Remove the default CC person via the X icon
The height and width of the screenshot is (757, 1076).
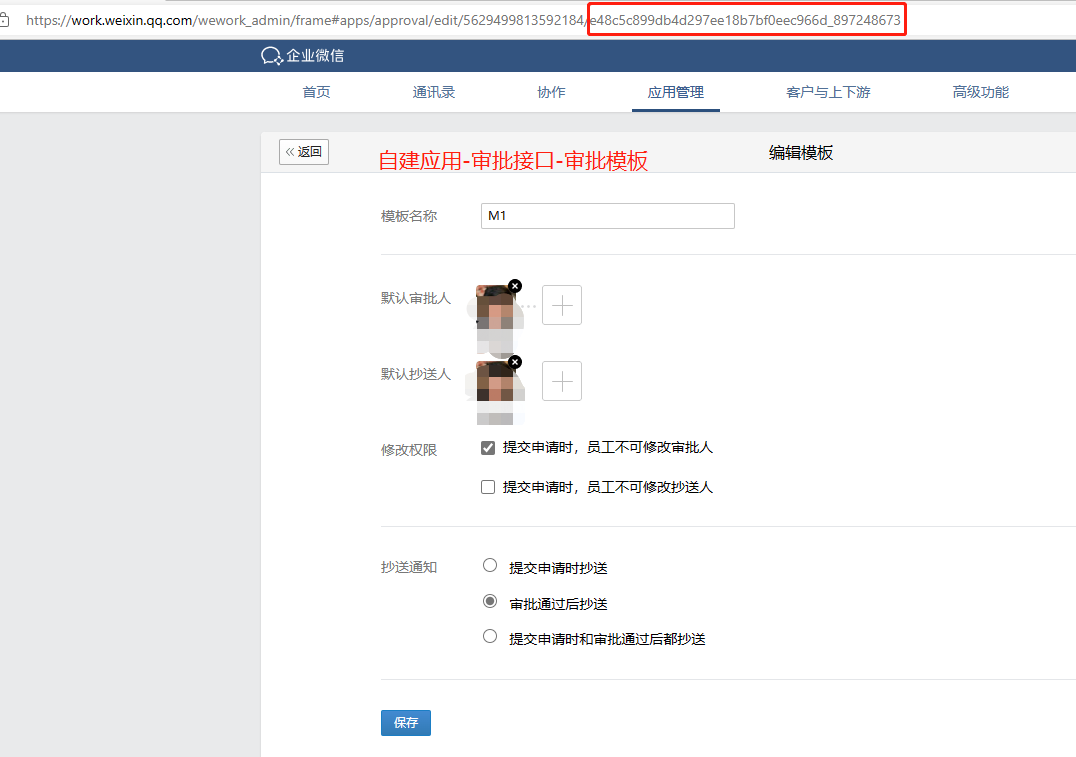[515, 362]
